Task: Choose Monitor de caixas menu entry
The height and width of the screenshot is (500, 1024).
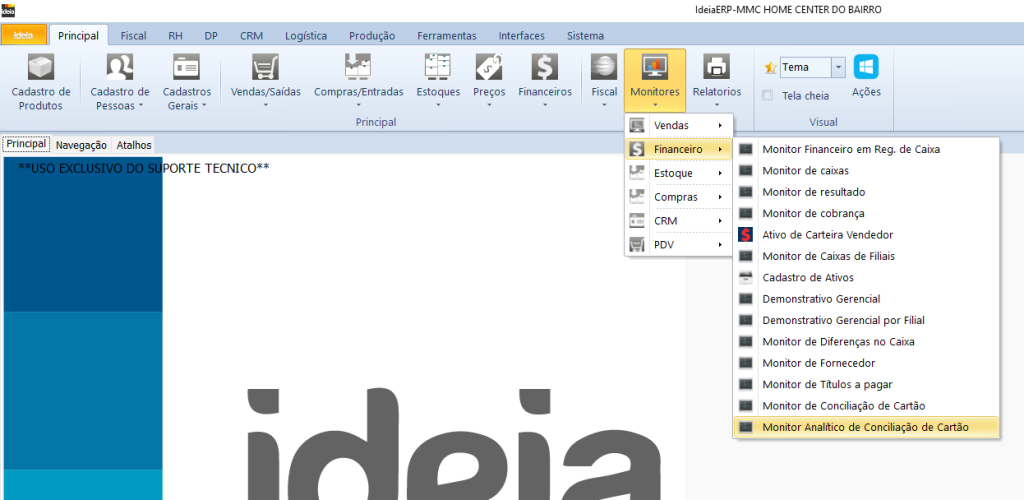Action: (x=805, y=171)
